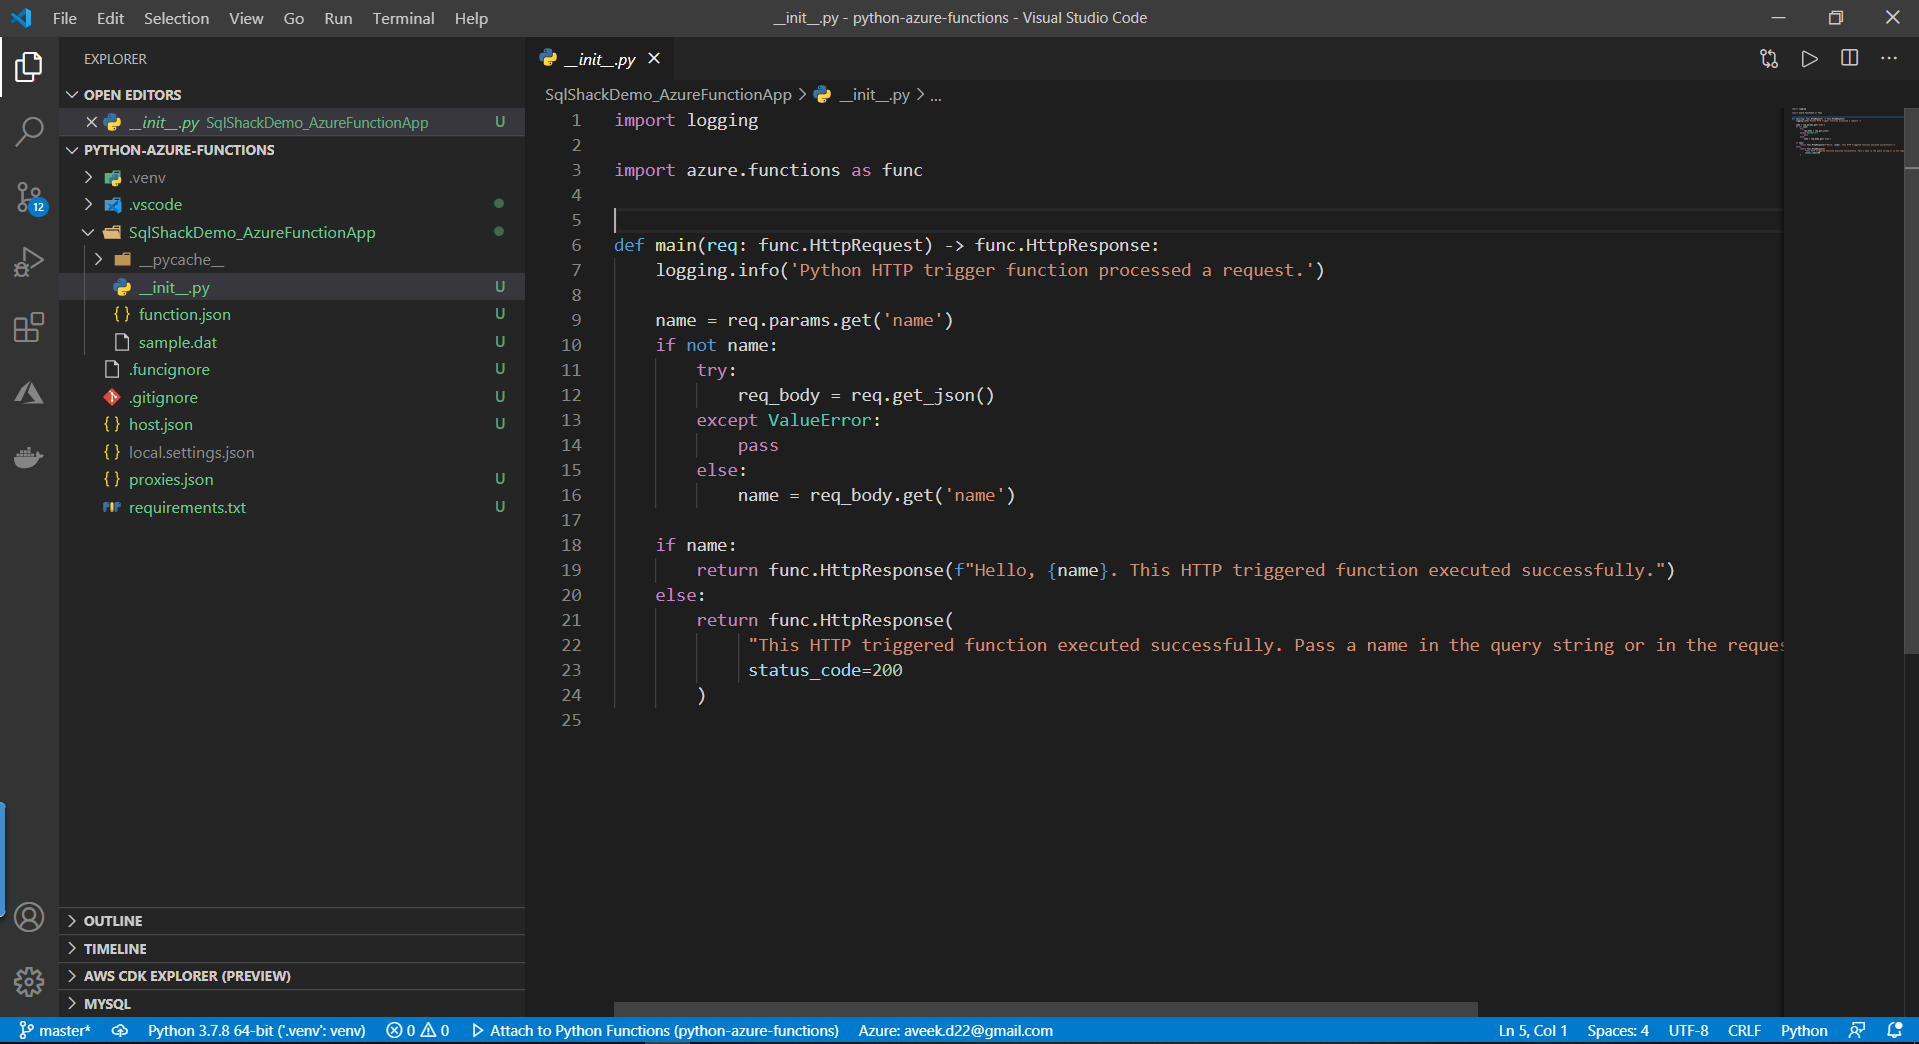This screenshot has width=1919, height=1044.
Task: Open function.json in the explorer
Action: [x=184, y=314]
